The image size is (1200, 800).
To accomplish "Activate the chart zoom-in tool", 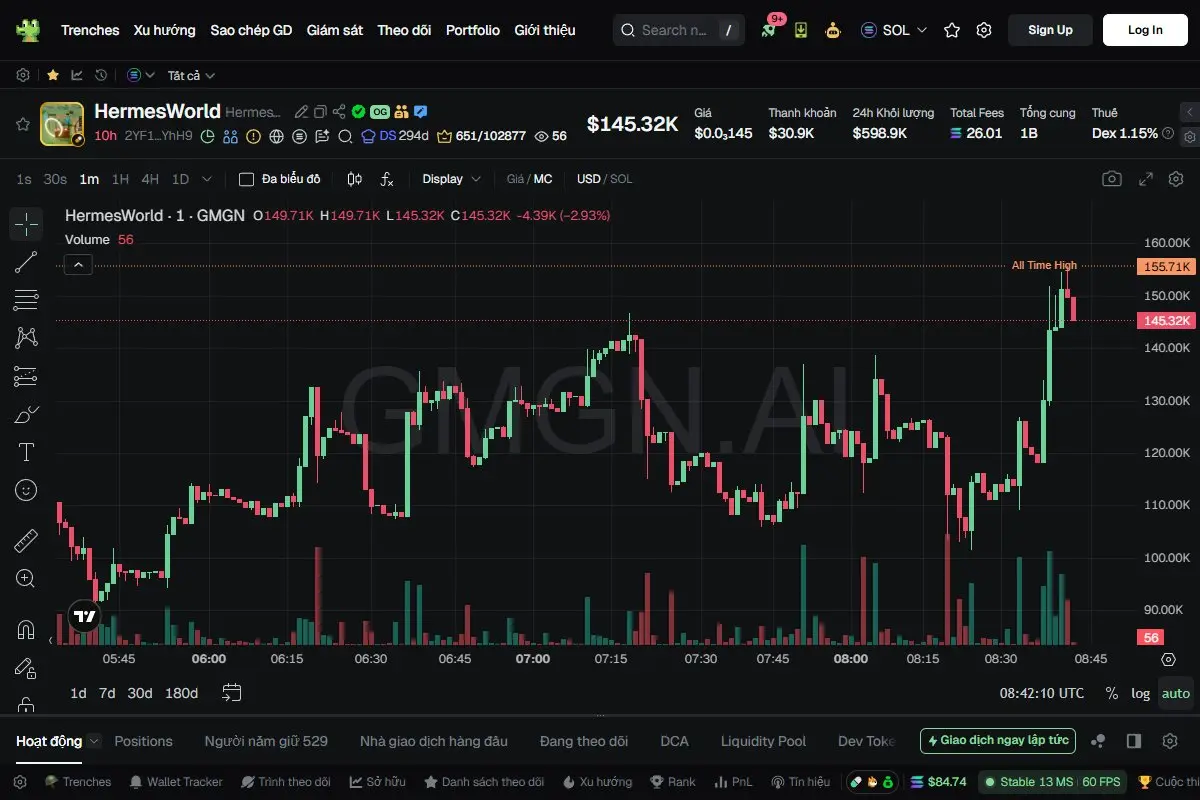I will click(26, 578).
